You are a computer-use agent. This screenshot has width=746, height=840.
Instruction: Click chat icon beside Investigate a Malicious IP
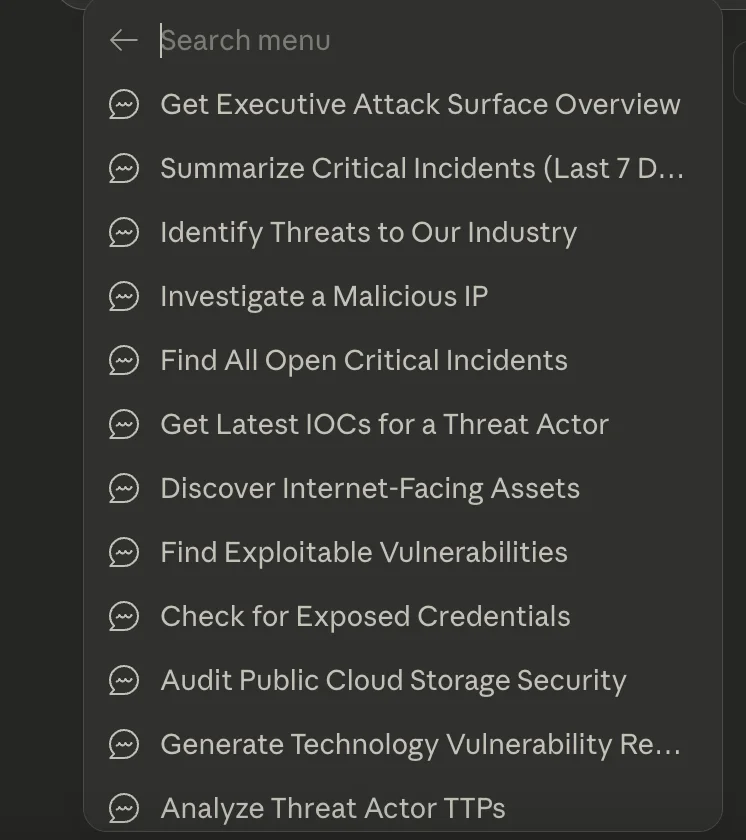124,296
